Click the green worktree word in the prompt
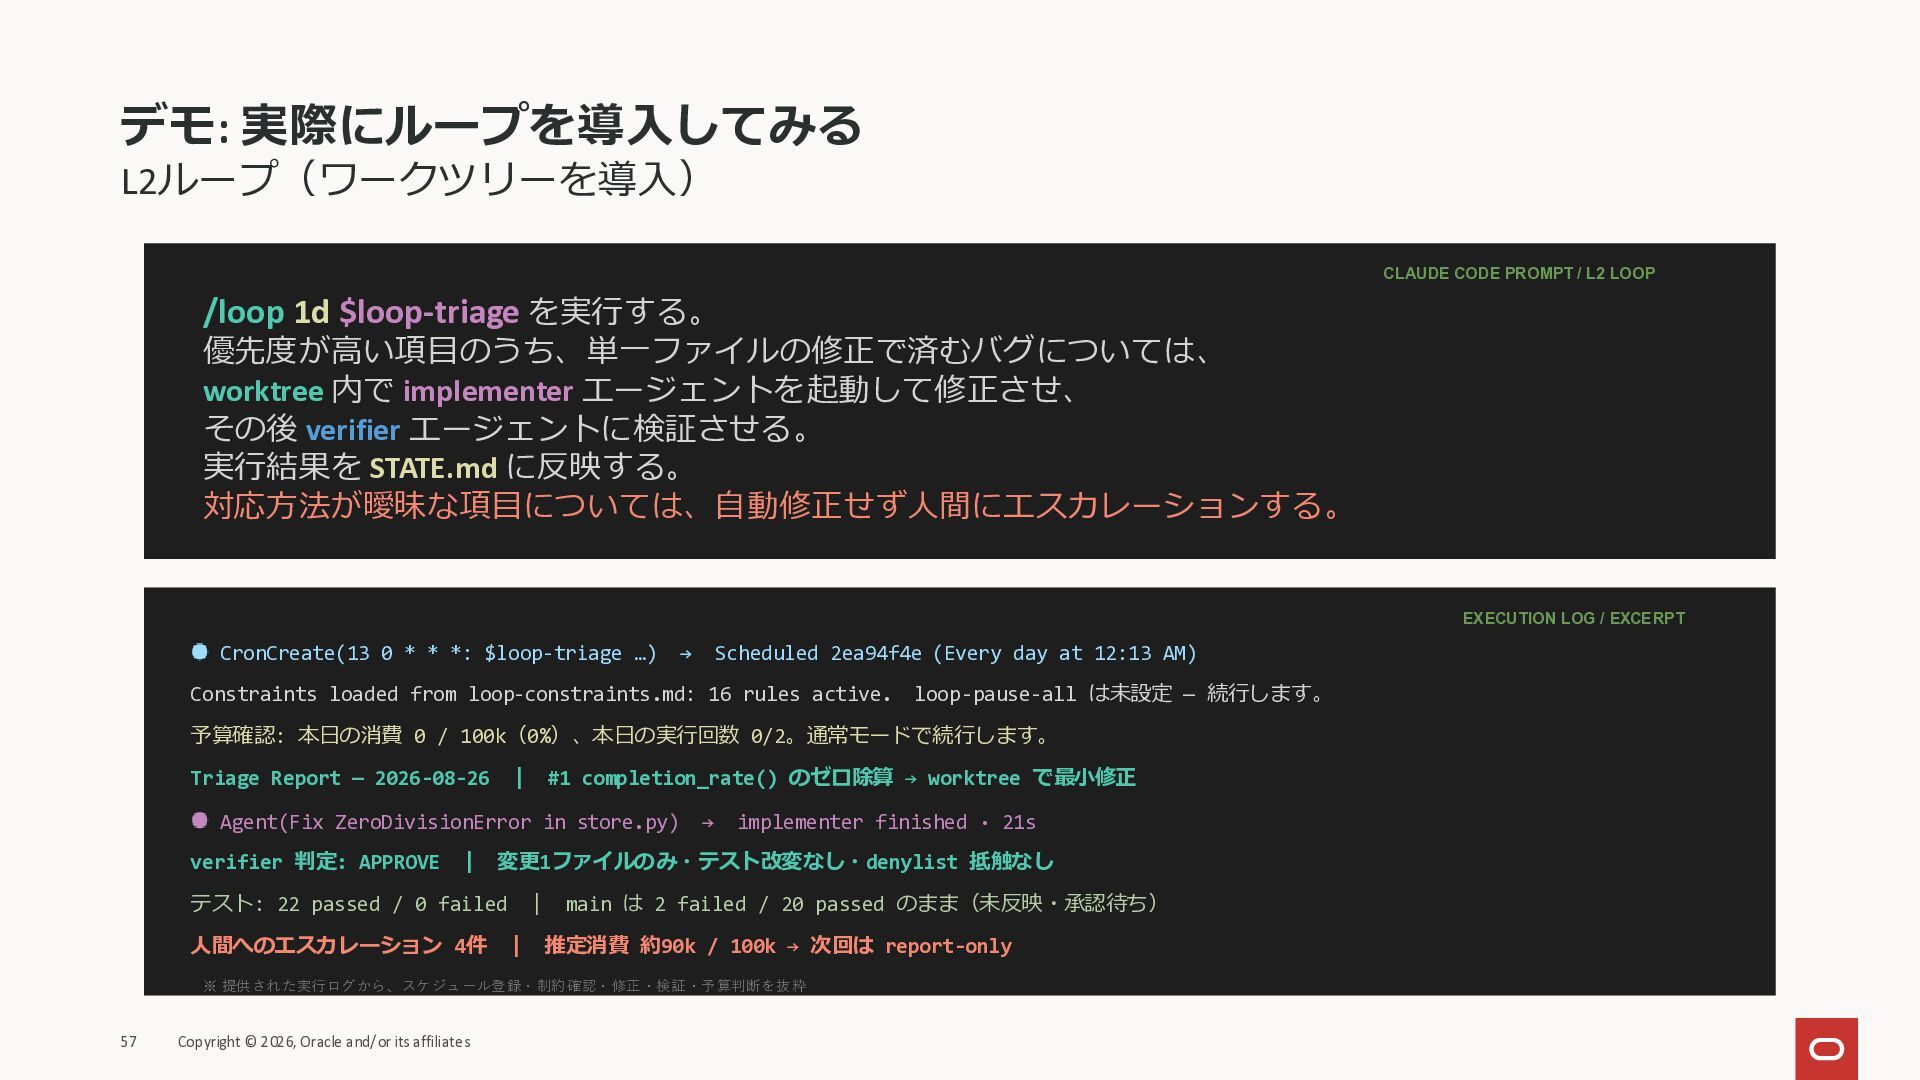 click(263, 390)
